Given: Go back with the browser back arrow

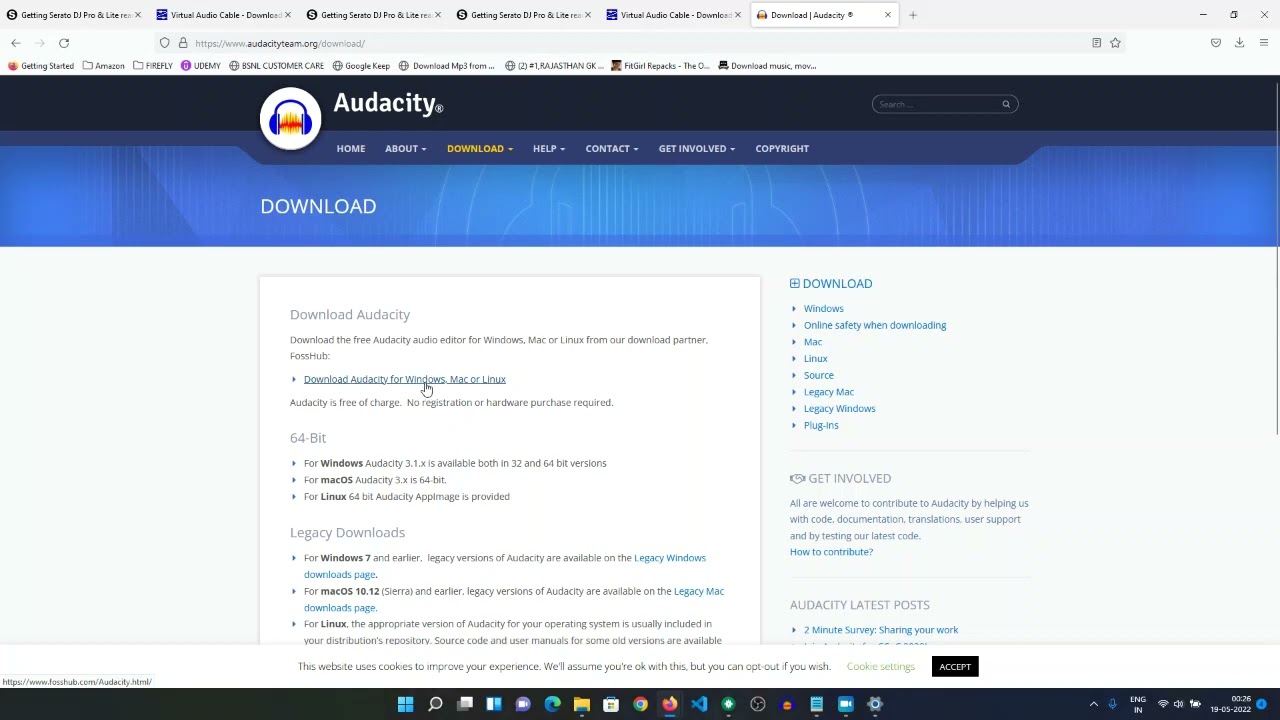Looking at the screenshot, I should tap(16, 43).
